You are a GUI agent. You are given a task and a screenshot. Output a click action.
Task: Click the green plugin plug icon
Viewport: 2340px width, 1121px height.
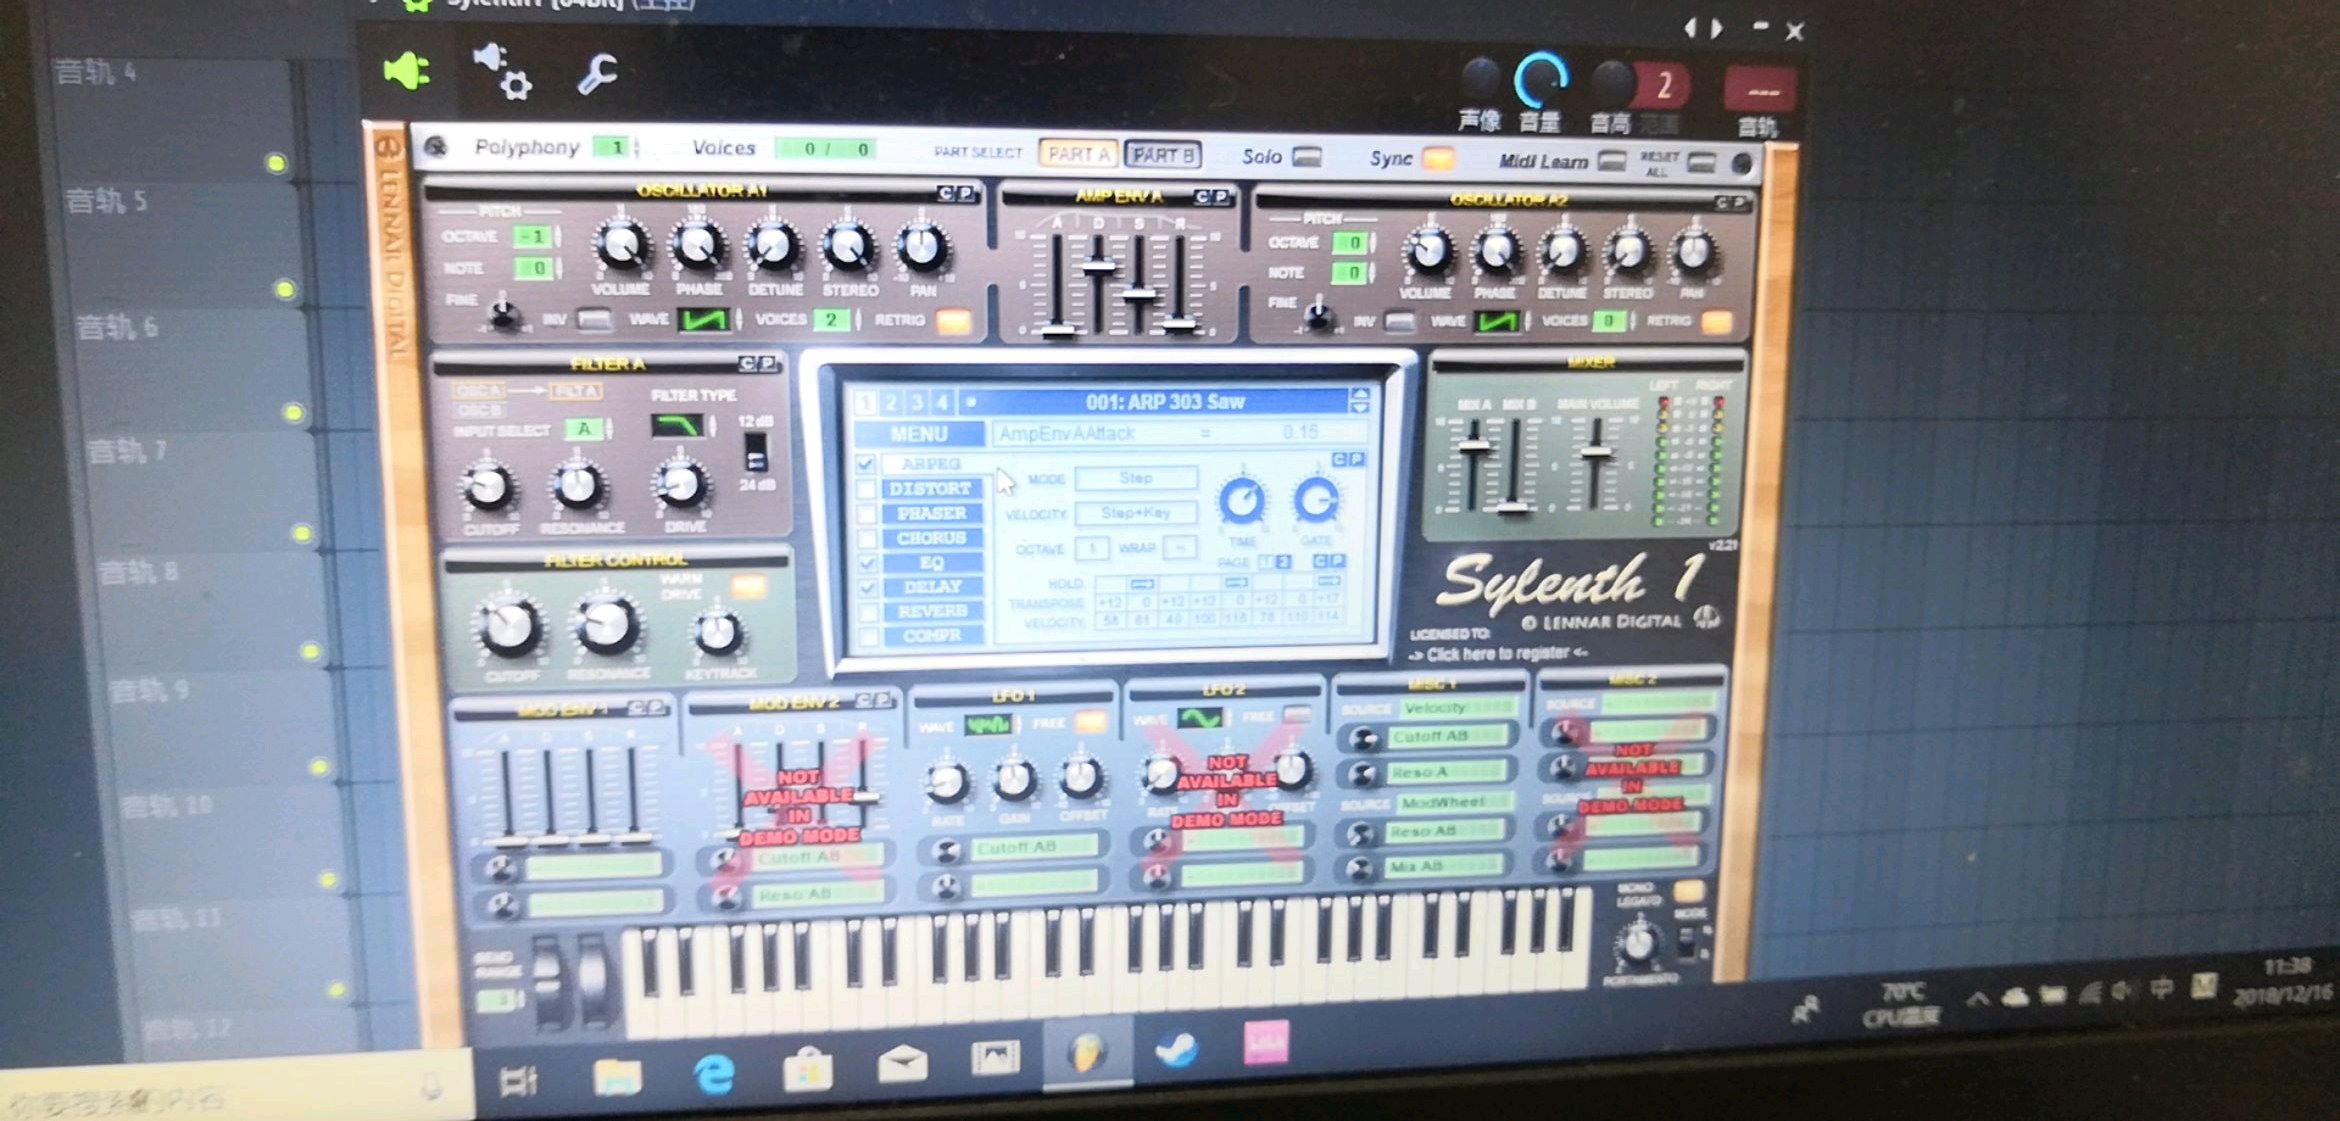tap(408, 72)
